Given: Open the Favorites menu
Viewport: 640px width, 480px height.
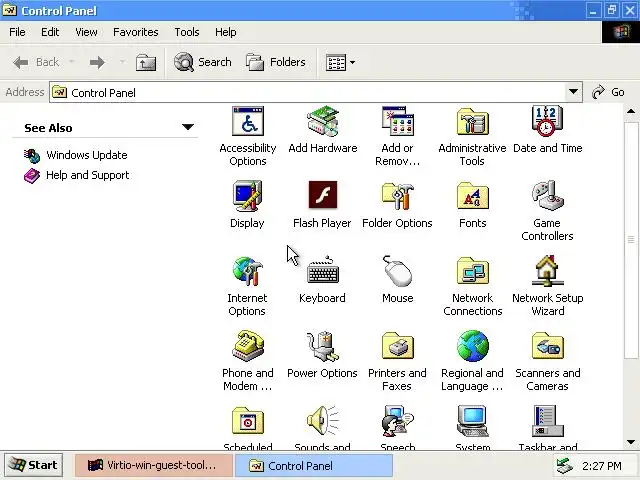Looking at the screenshot, I should [x=136, y=32].
